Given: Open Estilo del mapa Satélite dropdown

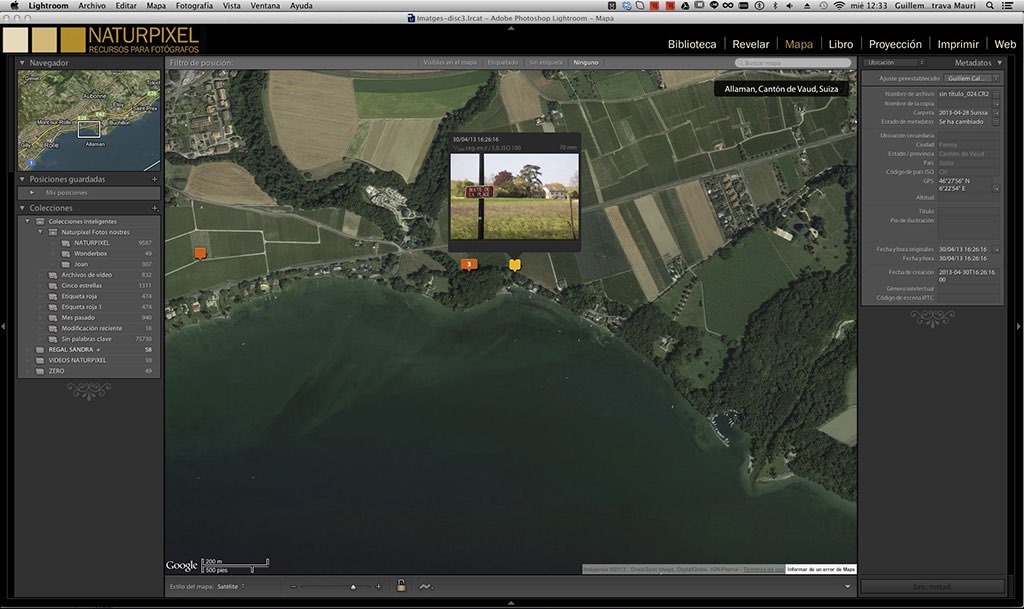Looking at the screenshot, I should pyautogui.click(x=231, y=586).
